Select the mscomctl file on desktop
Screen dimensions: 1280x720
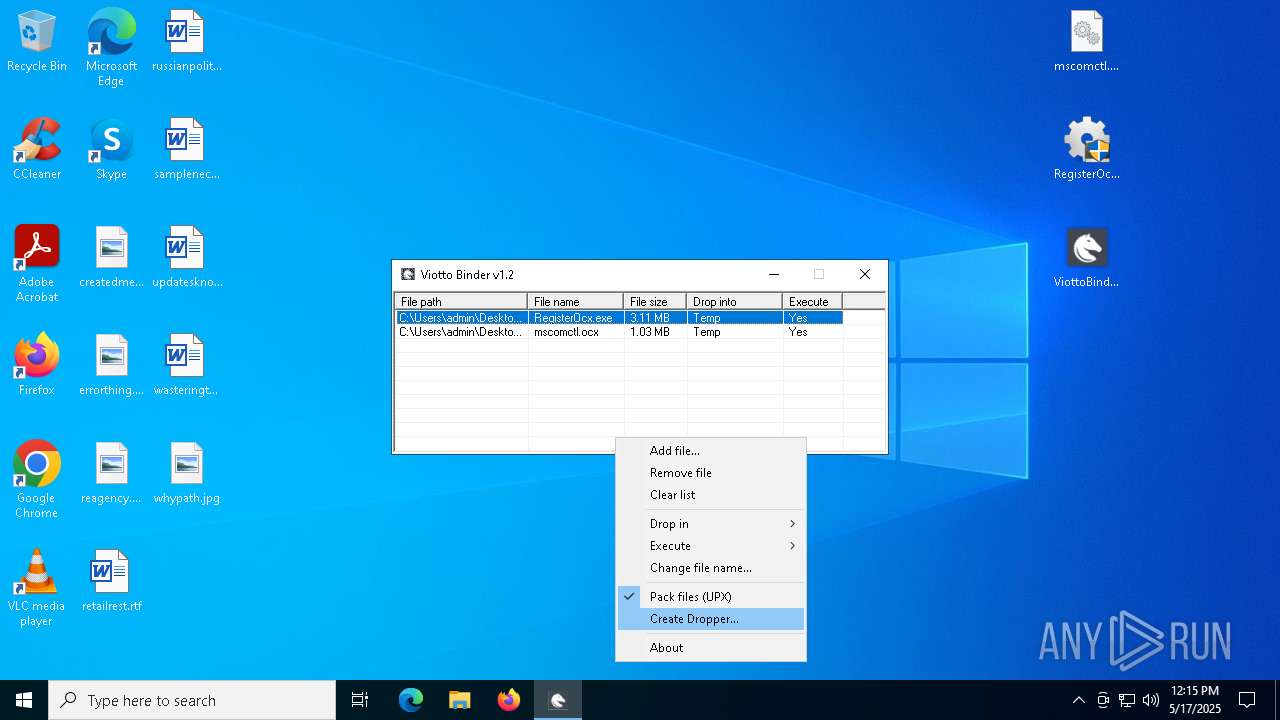tap(1086, 42)
